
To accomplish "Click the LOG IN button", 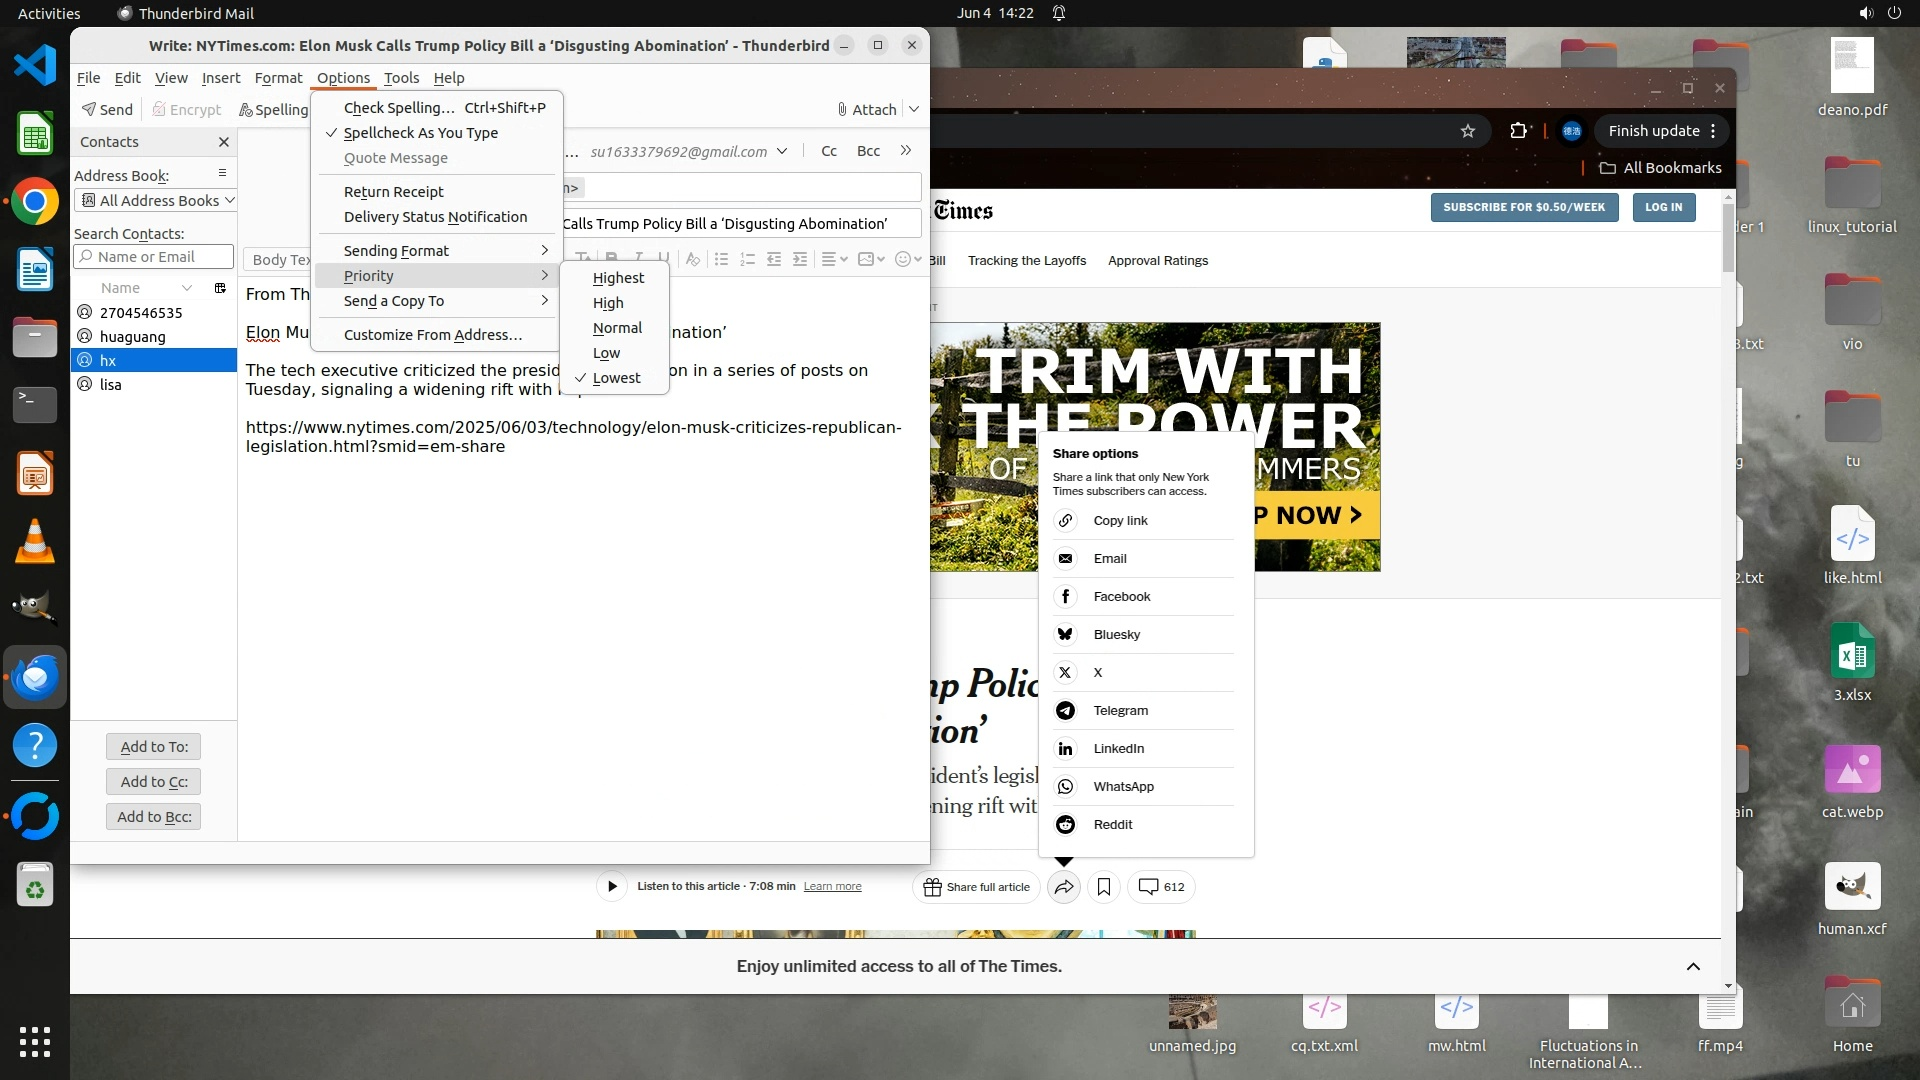I will pos(1663,207).
